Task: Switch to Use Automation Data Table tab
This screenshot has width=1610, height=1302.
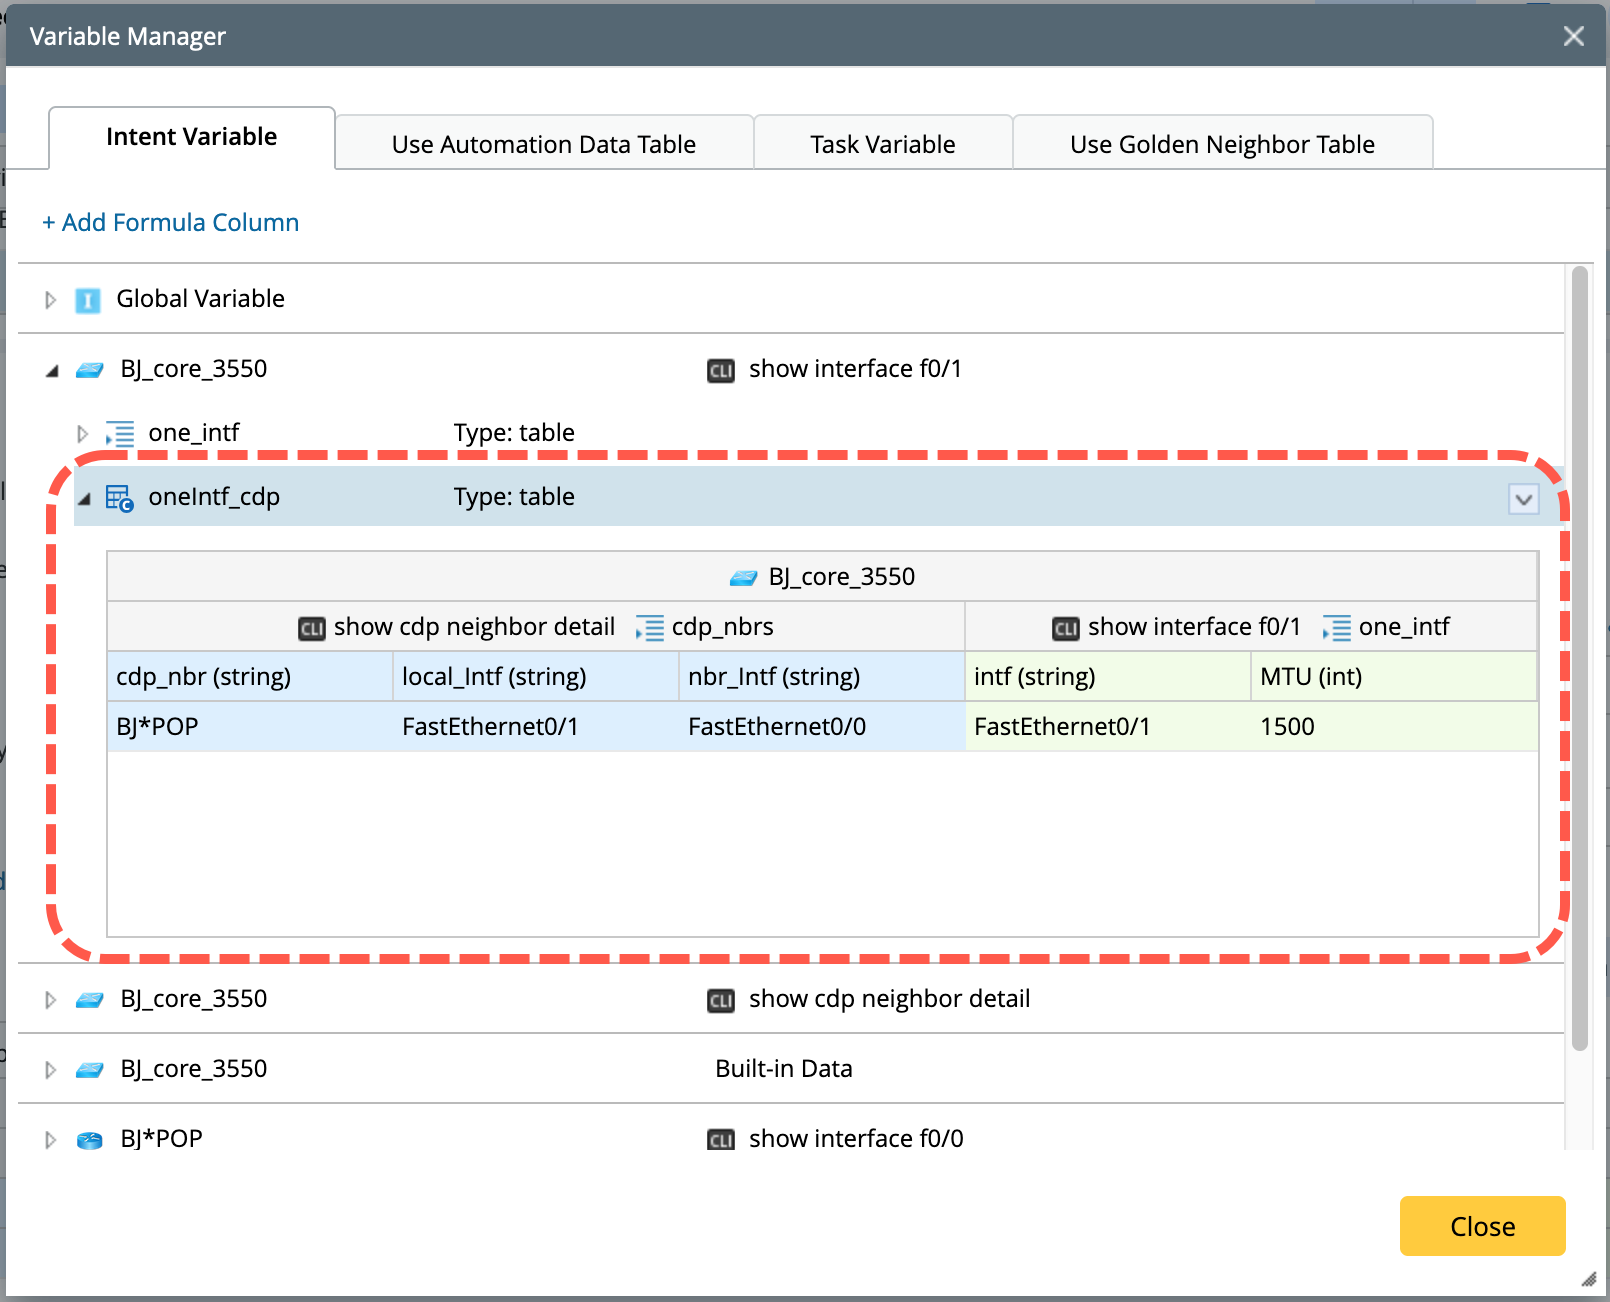Action: pos(543,144)
